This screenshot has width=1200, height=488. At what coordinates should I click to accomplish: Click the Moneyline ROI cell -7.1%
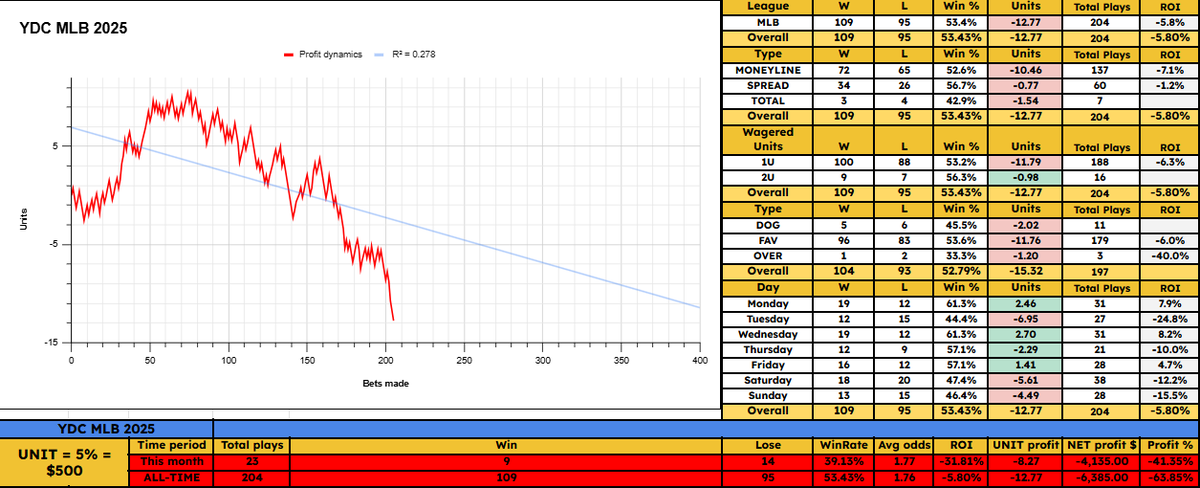1171,70
